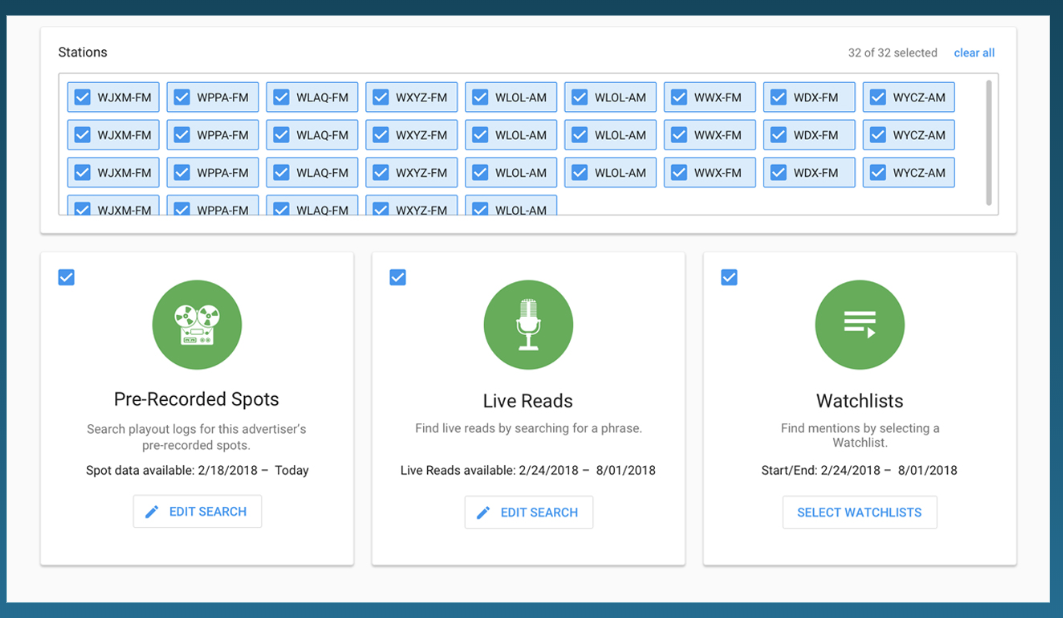Click the pencil icon on Live Reads Edit Search
The width and height of the screenshot is (1063, 618).
pyautogui.click(x=482, y=512)
